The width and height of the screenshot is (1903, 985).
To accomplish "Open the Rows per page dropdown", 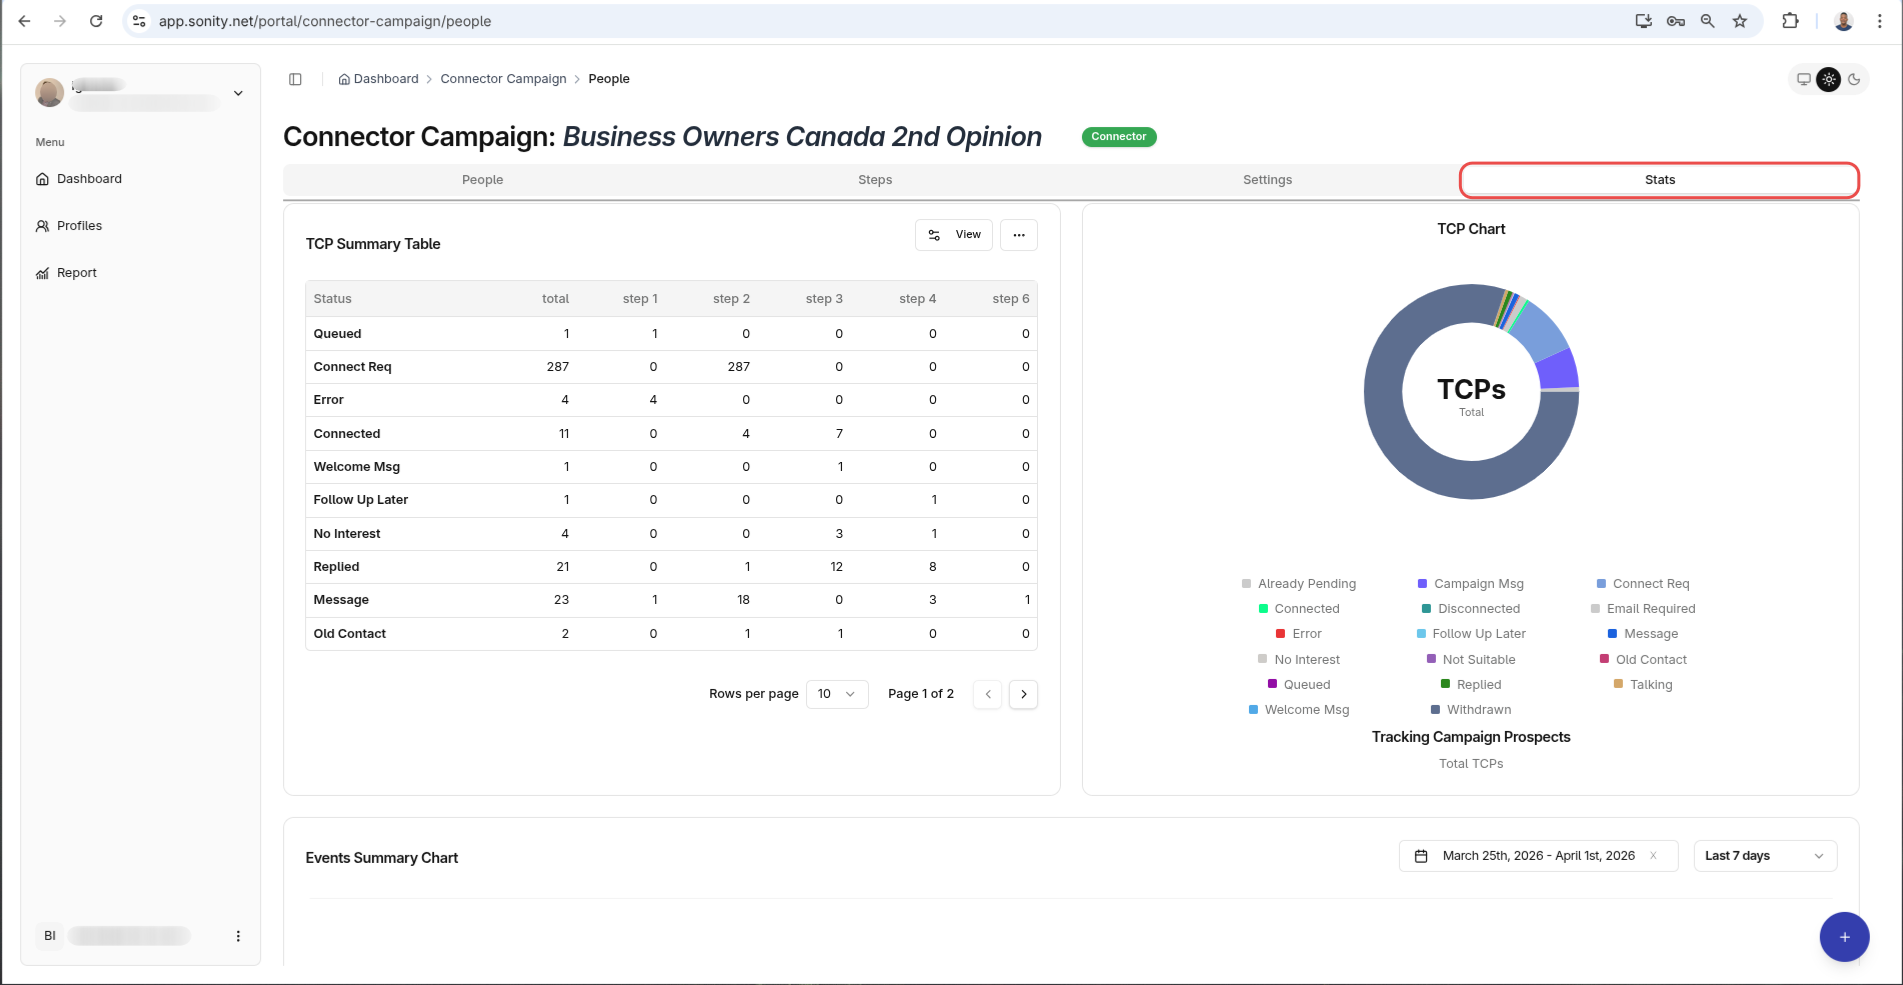I will pos(837,694).
